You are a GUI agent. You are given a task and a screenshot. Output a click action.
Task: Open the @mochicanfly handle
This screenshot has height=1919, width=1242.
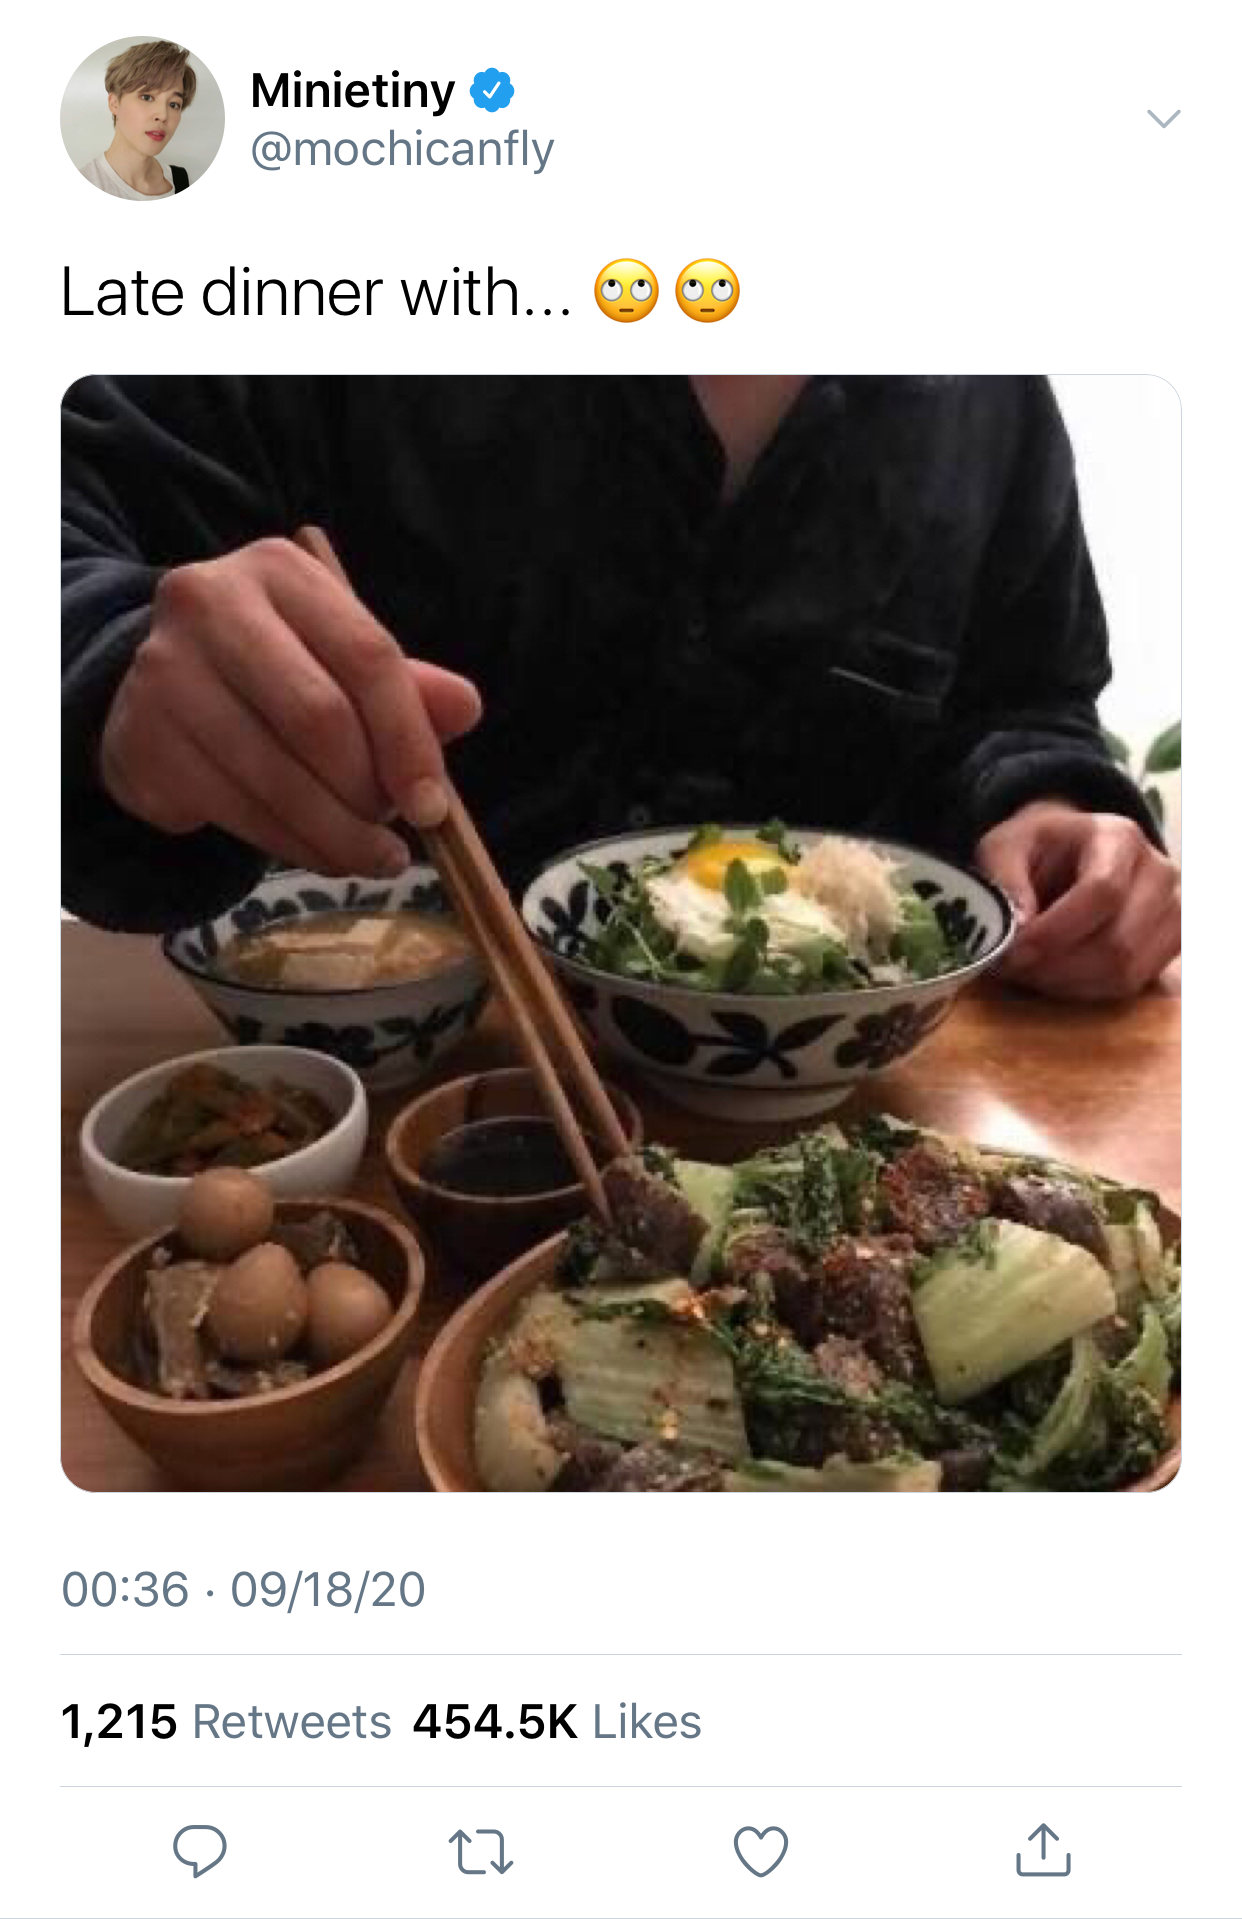point(402,150)
